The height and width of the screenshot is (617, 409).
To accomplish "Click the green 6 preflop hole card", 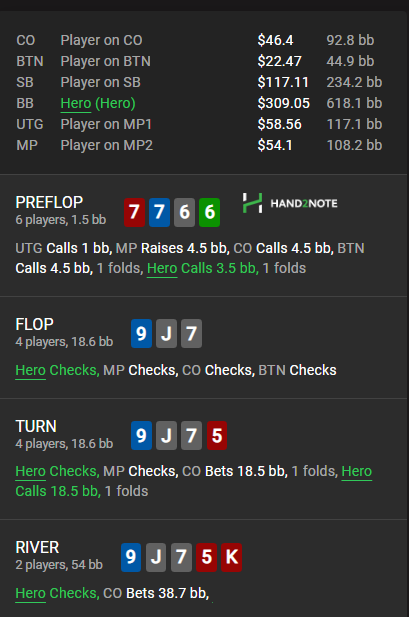I will pos(209,212).
